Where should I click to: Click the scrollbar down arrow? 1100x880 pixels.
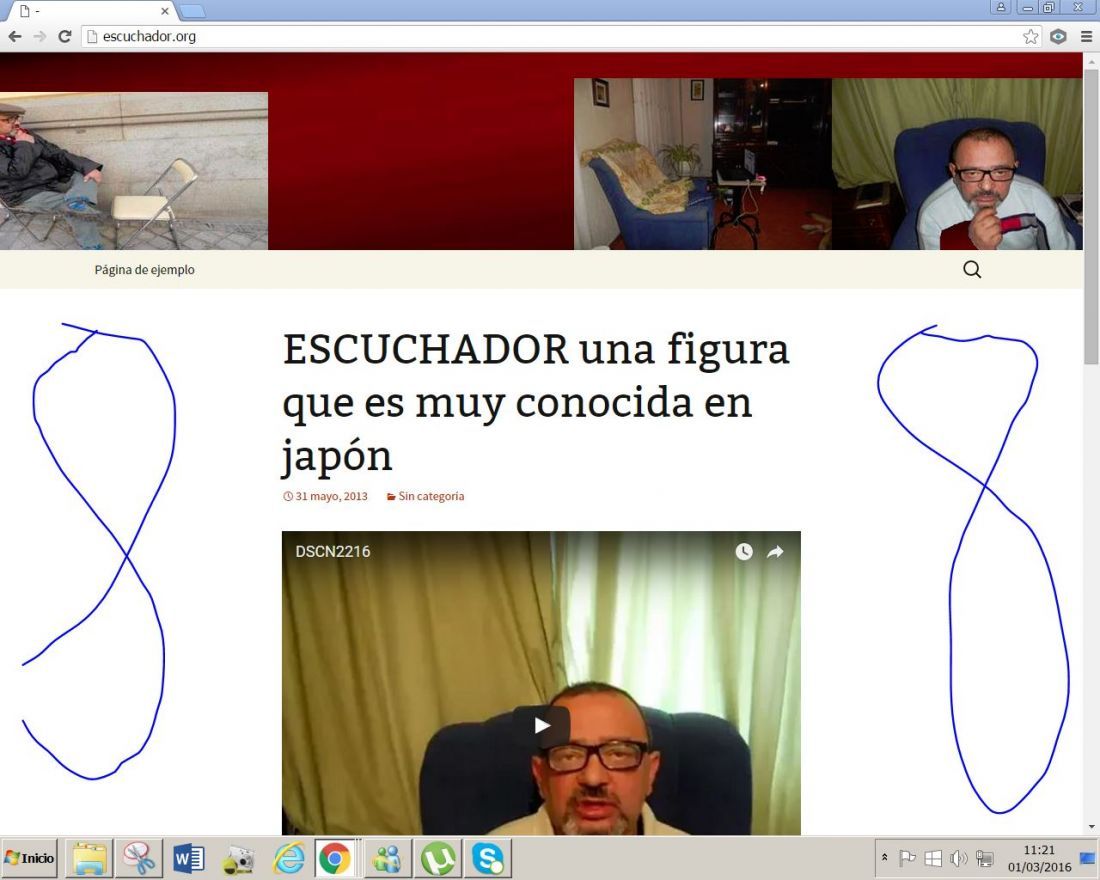1091,827
